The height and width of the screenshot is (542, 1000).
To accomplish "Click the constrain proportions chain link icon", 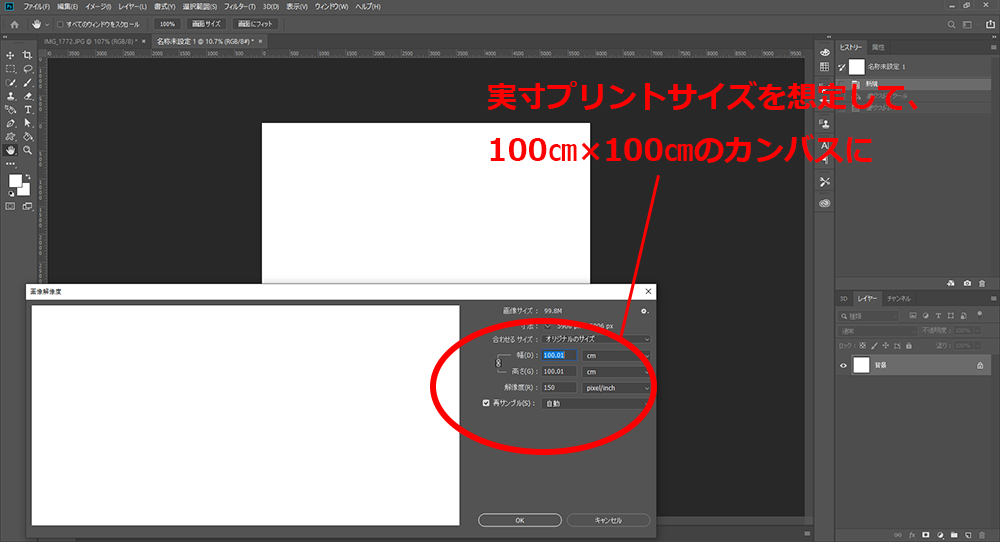I will pos(499,363).
